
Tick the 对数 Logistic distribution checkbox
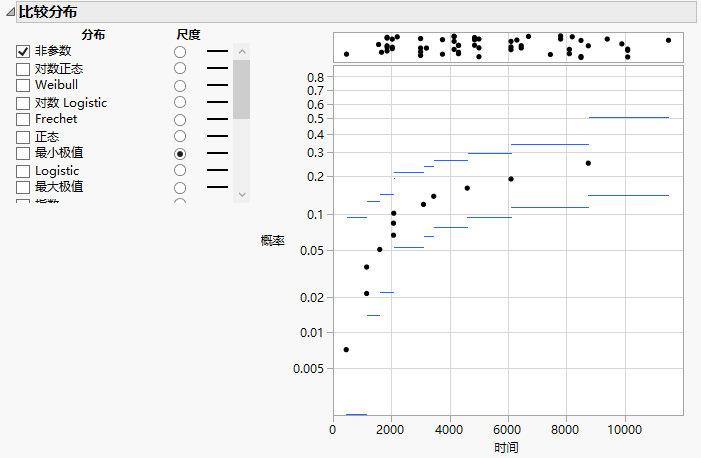coord(23,103)
